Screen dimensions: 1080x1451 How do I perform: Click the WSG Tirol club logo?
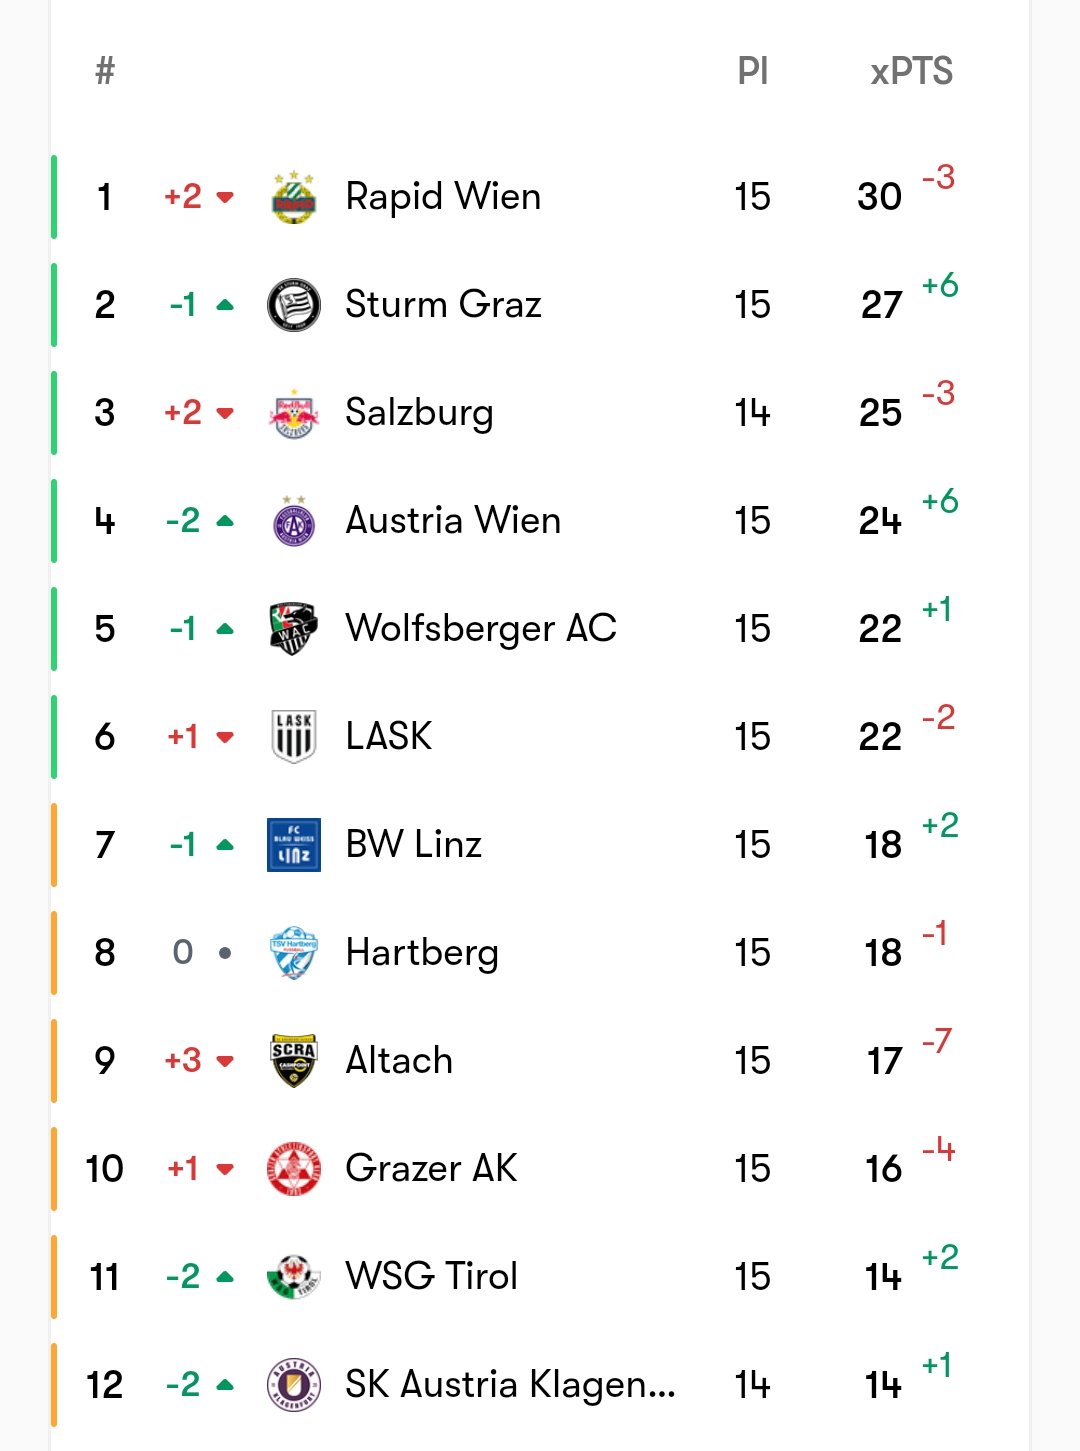pyautogui.click(x=294, y=1277)
